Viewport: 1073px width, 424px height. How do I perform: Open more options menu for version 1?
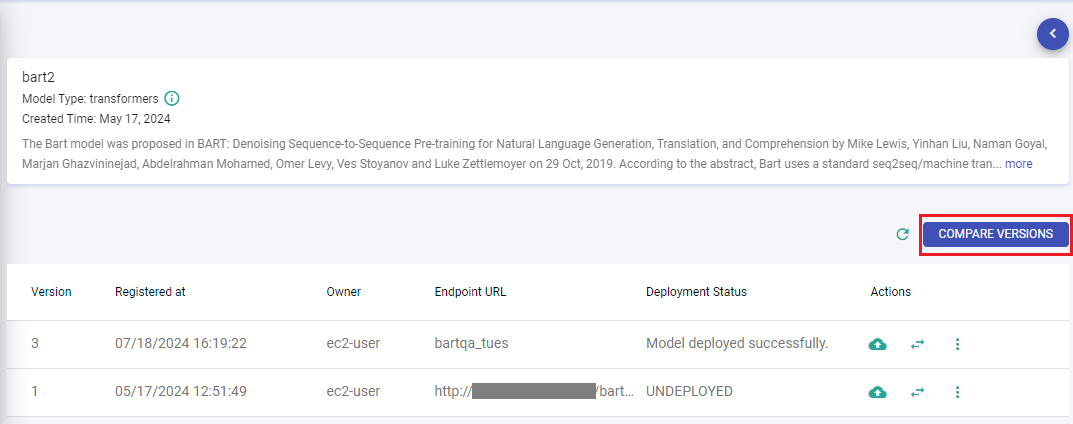[957, 392]
